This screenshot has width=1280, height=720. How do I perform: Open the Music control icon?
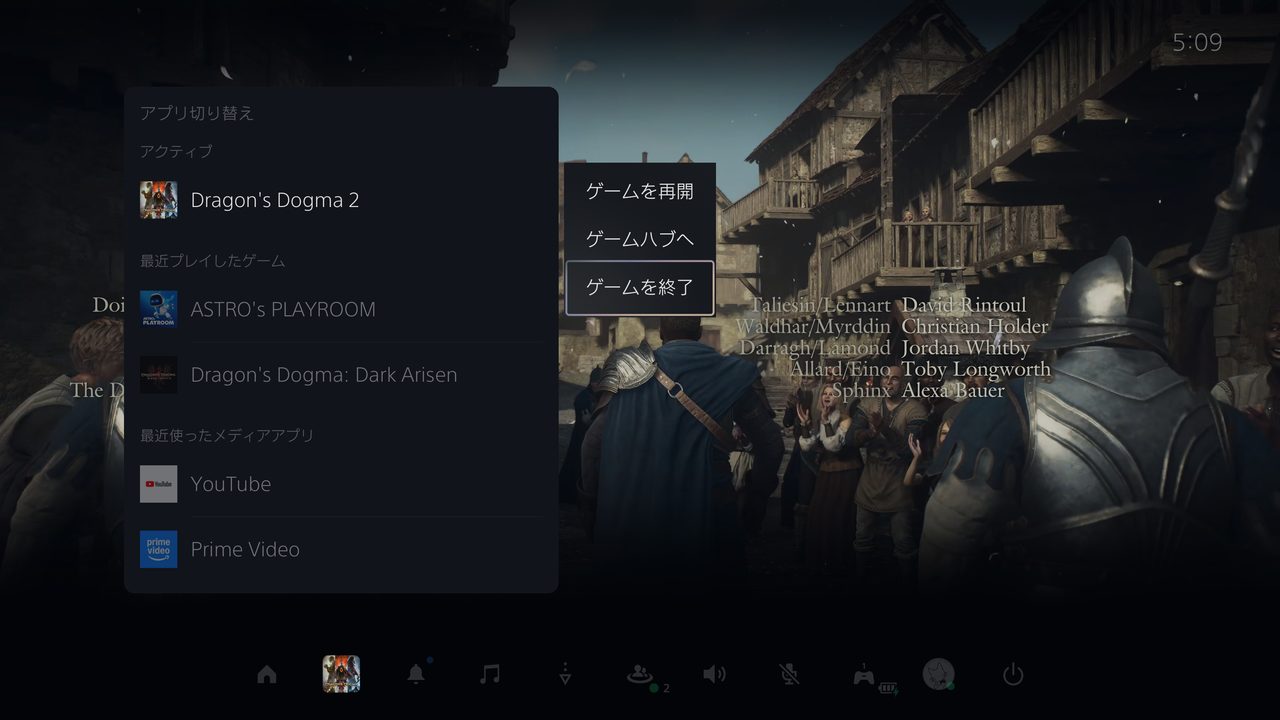(490, 674)
